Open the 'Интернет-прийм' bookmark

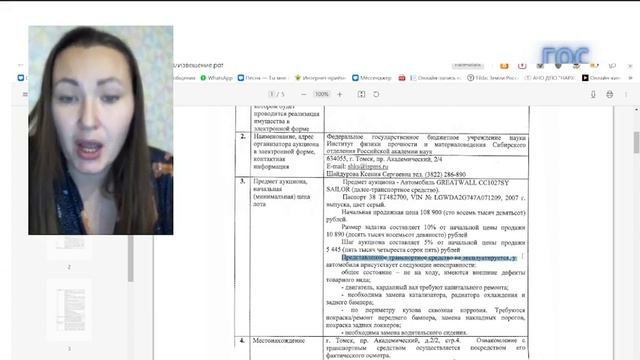point(320,78)
